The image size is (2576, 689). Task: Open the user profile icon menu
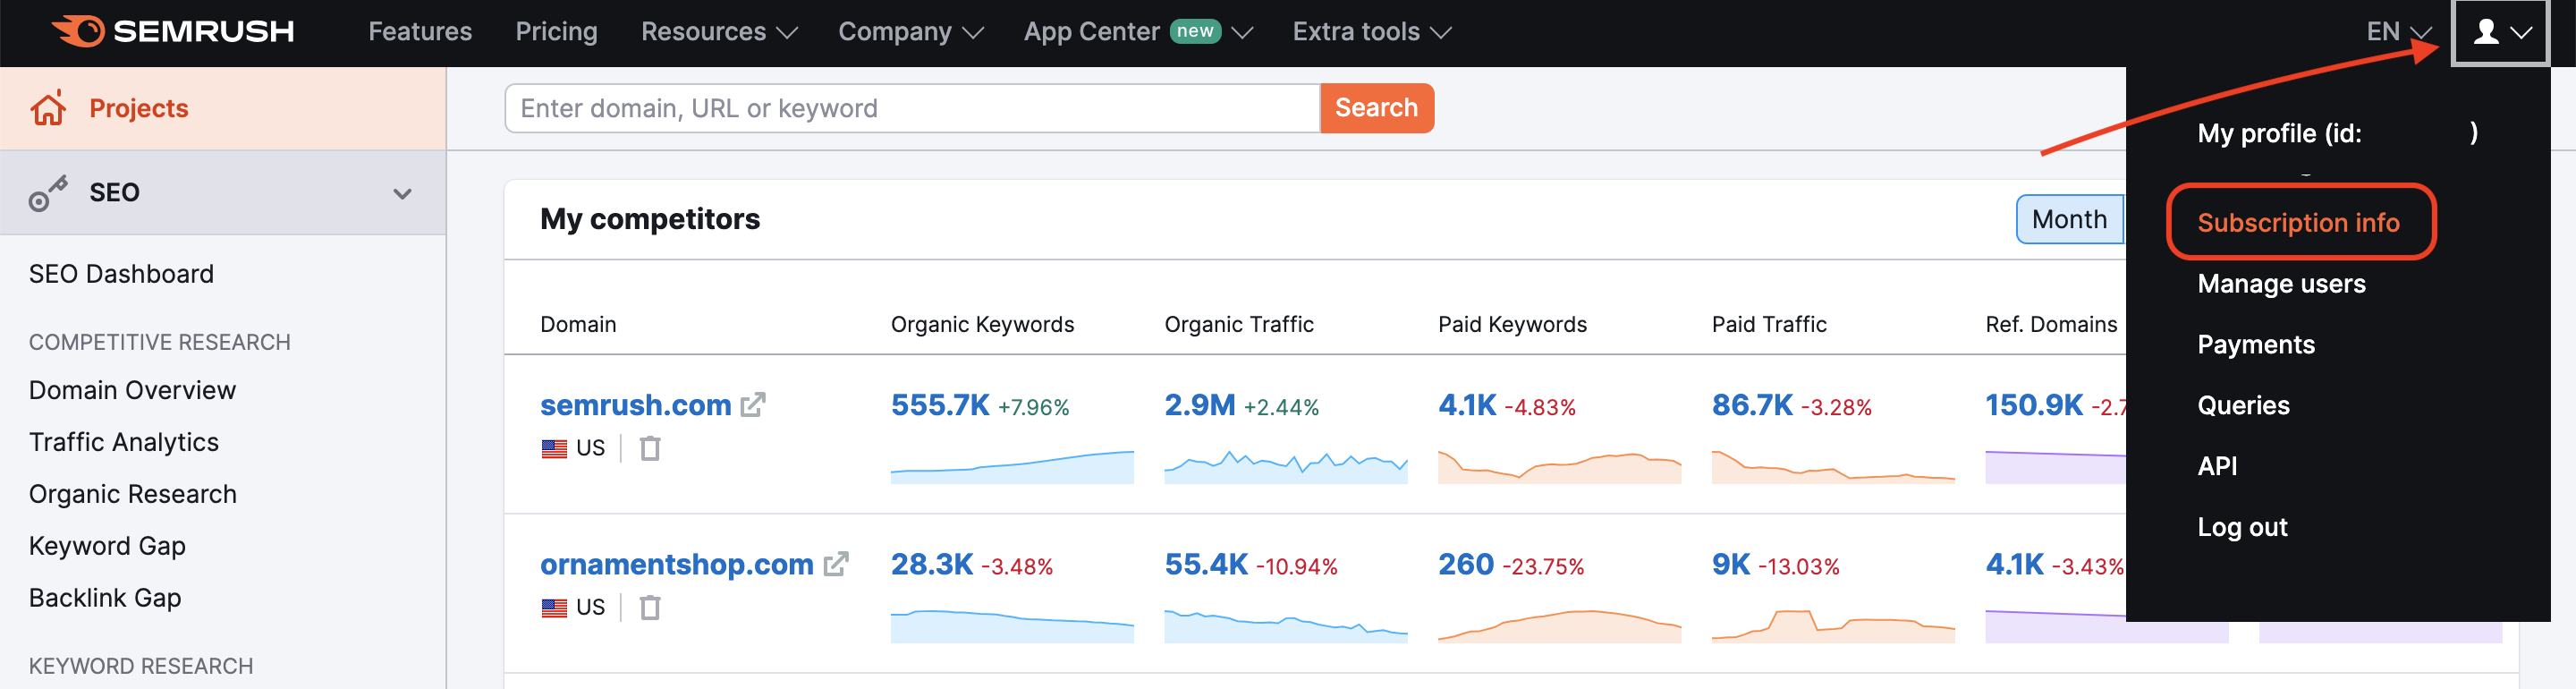(x=2500, y=33)
